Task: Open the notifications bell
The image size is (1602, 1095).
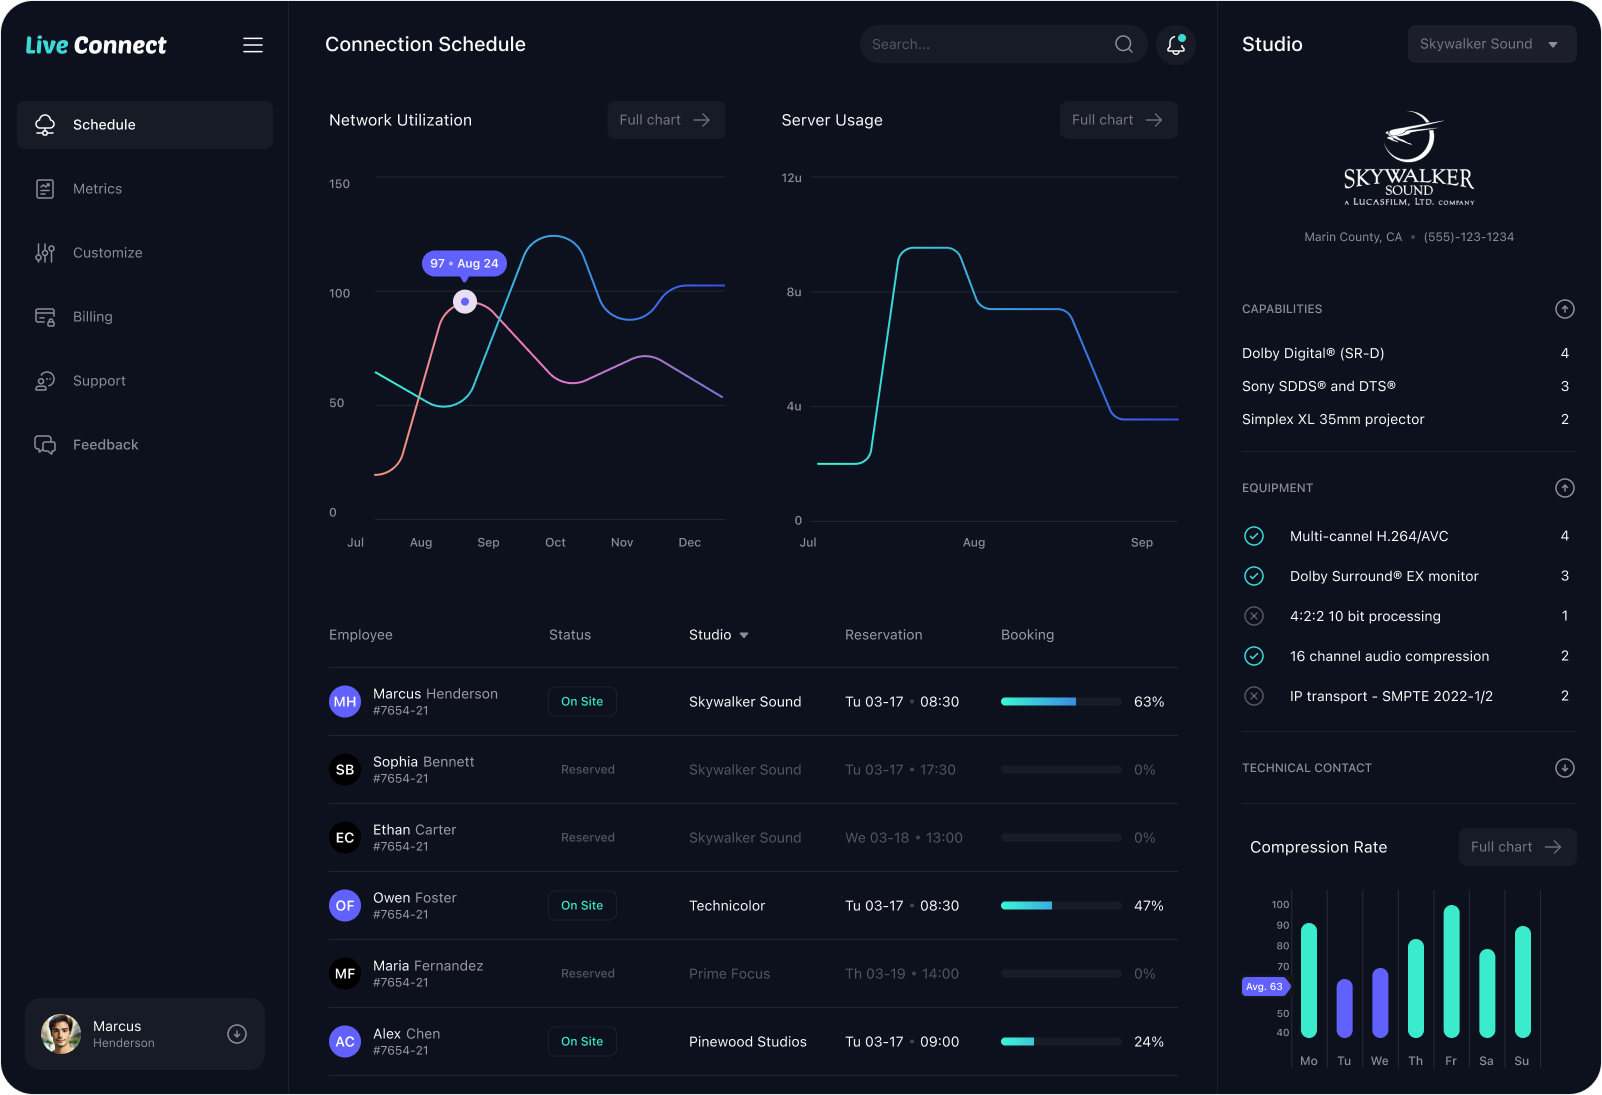Action: (1176, 44)
